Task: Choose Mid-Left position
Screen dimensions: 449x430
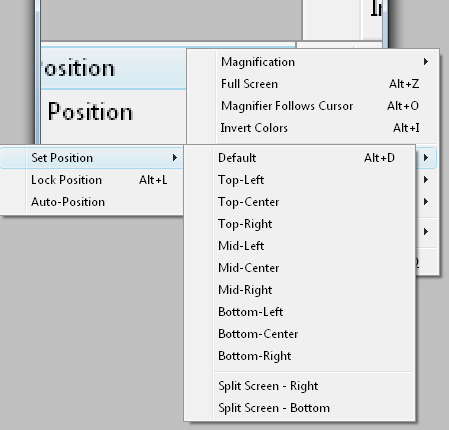Action: pyautogui.click(x=299, y=246)
